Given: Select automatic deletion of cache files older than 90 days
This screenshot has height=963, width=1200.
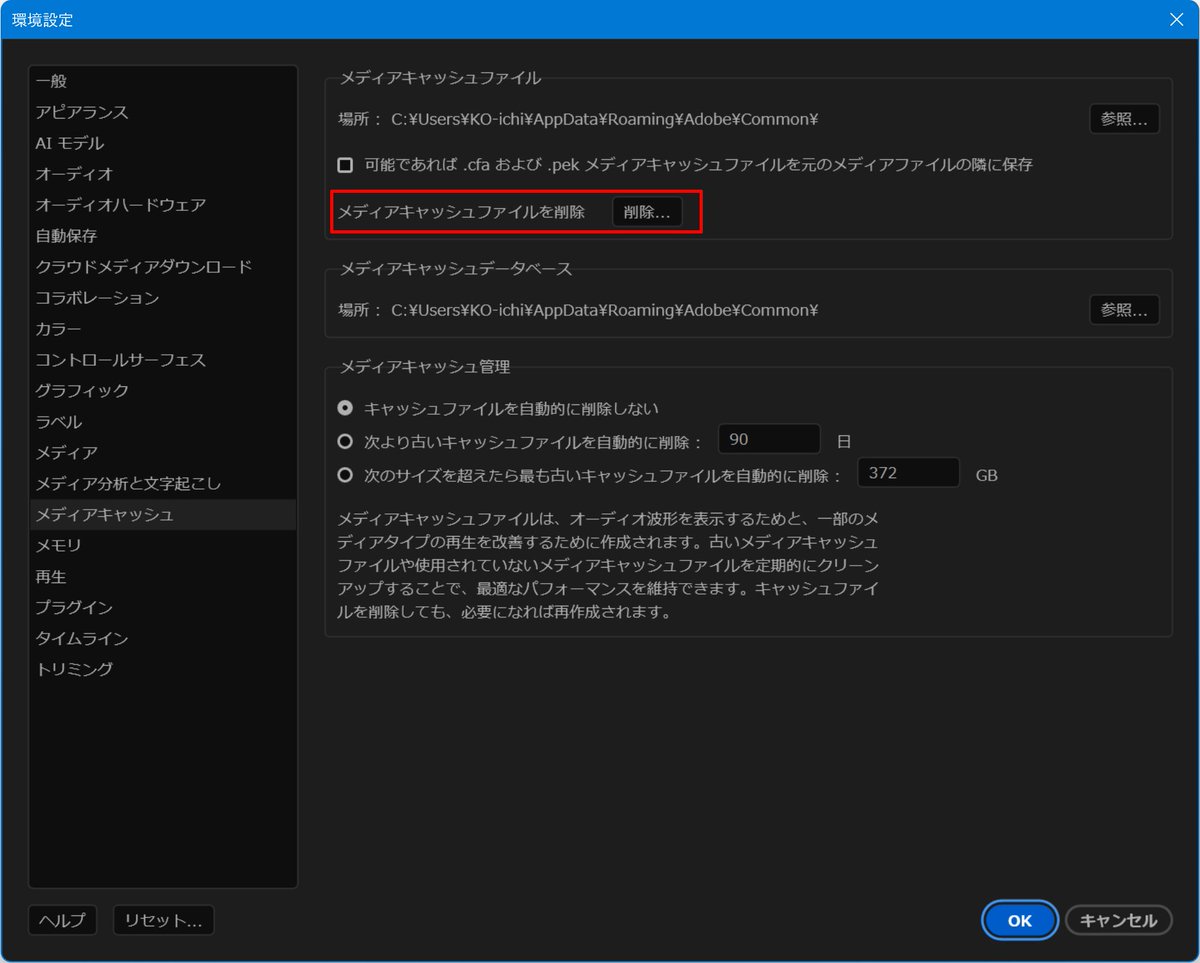Looking at the screenshot, I should coord(345,440).
